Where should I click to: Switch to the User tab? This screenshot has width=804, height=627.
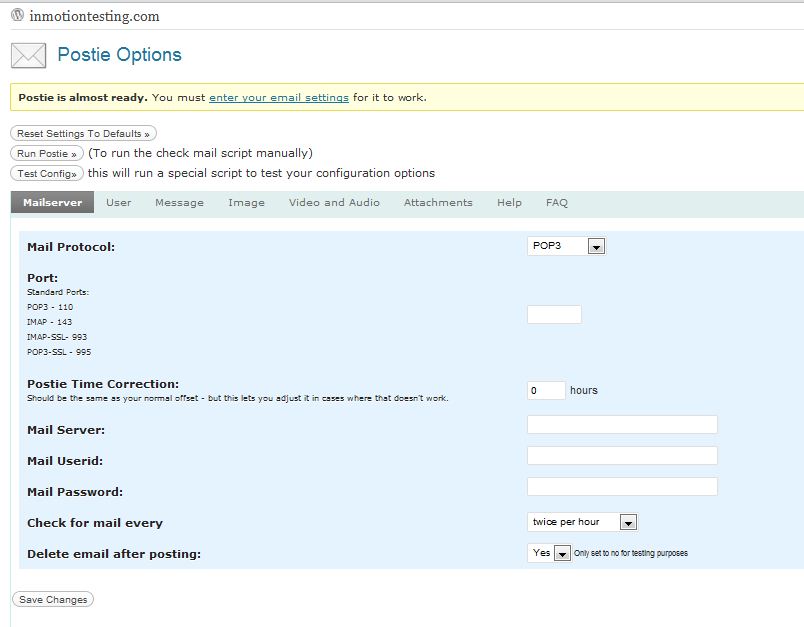pos(118,202)
